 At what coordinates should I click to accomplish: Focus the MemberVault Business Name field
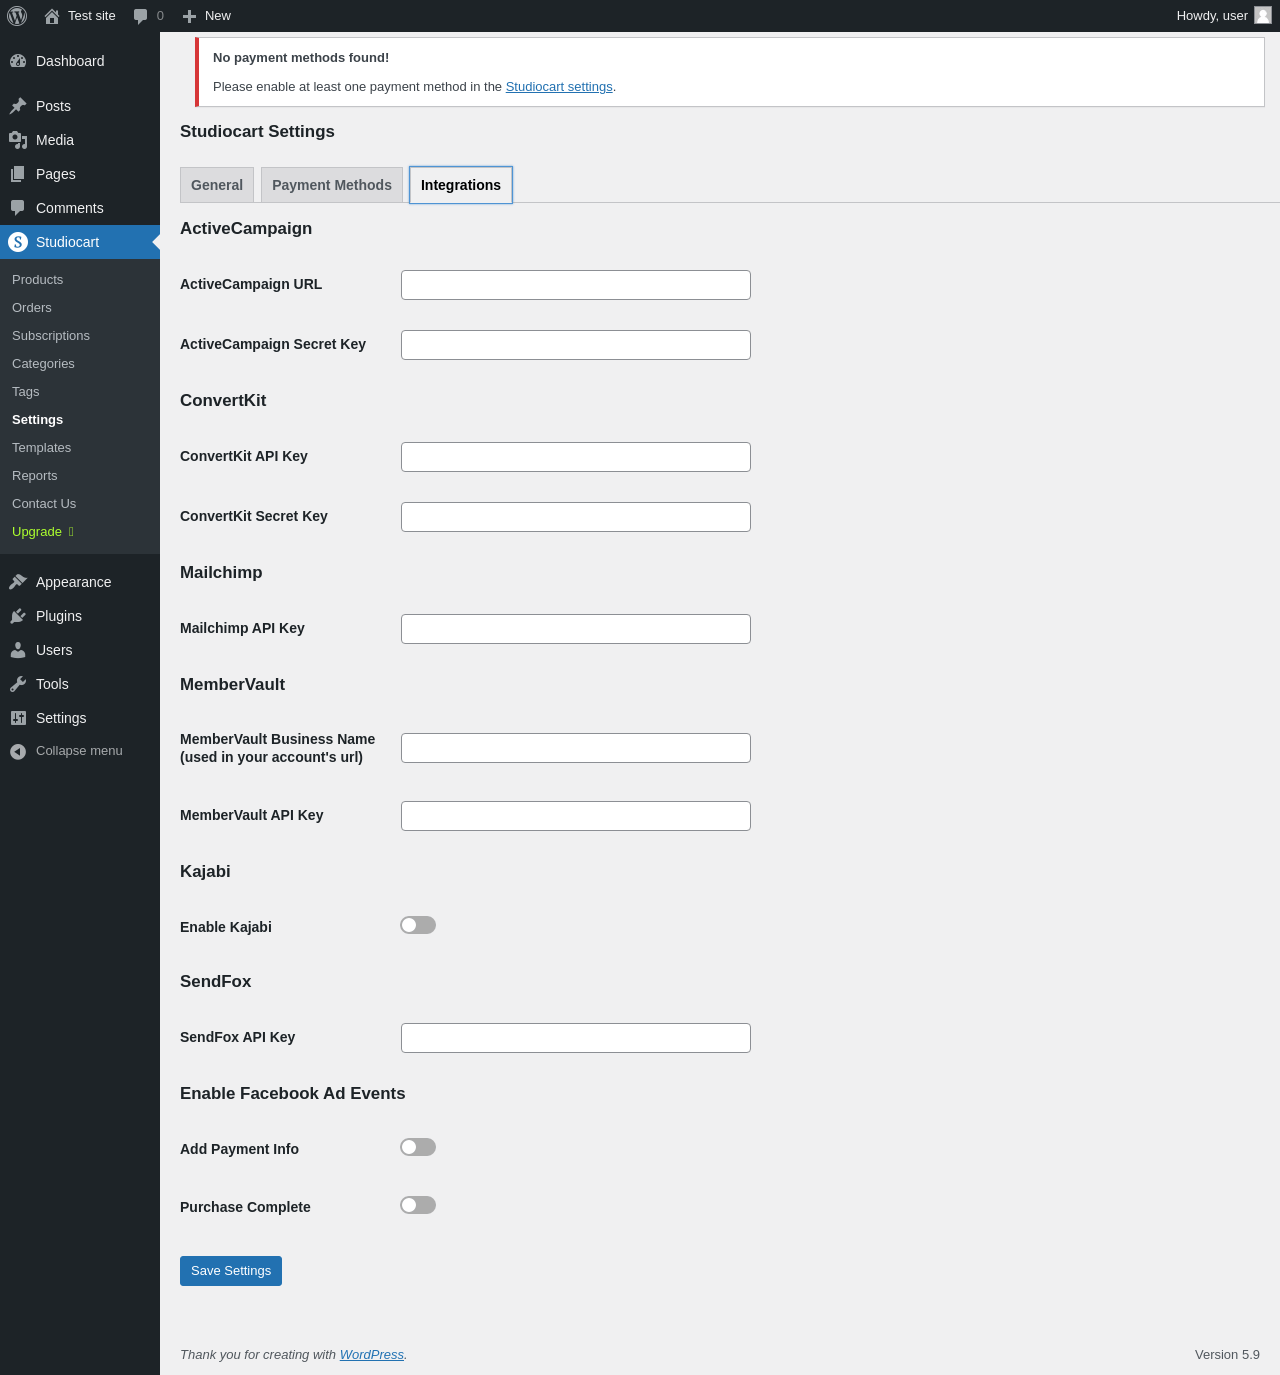pyautogui.click(x=576, y=748)
